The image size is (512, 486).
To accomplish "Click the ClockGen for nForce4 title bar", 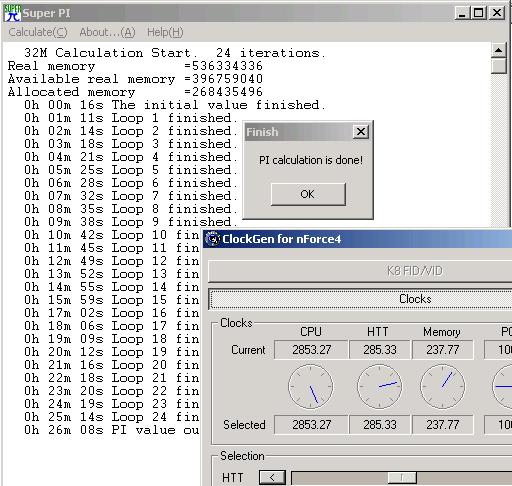I will point(357,239).
